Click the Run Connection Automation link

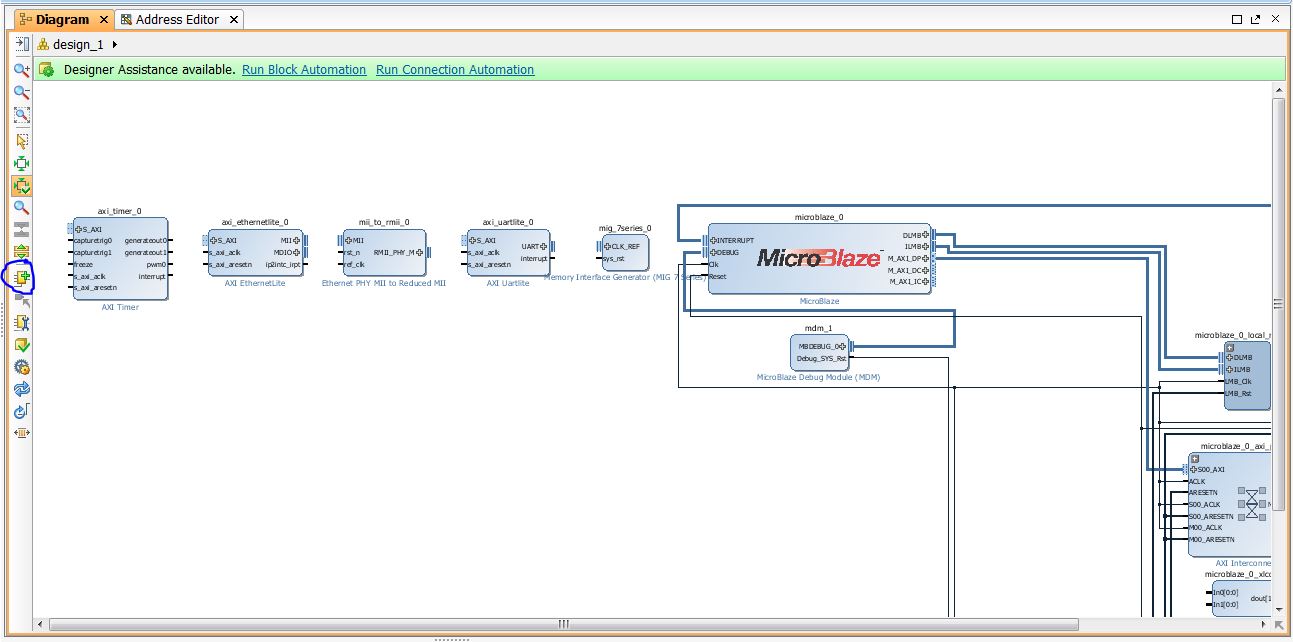[x=455, y=70]
